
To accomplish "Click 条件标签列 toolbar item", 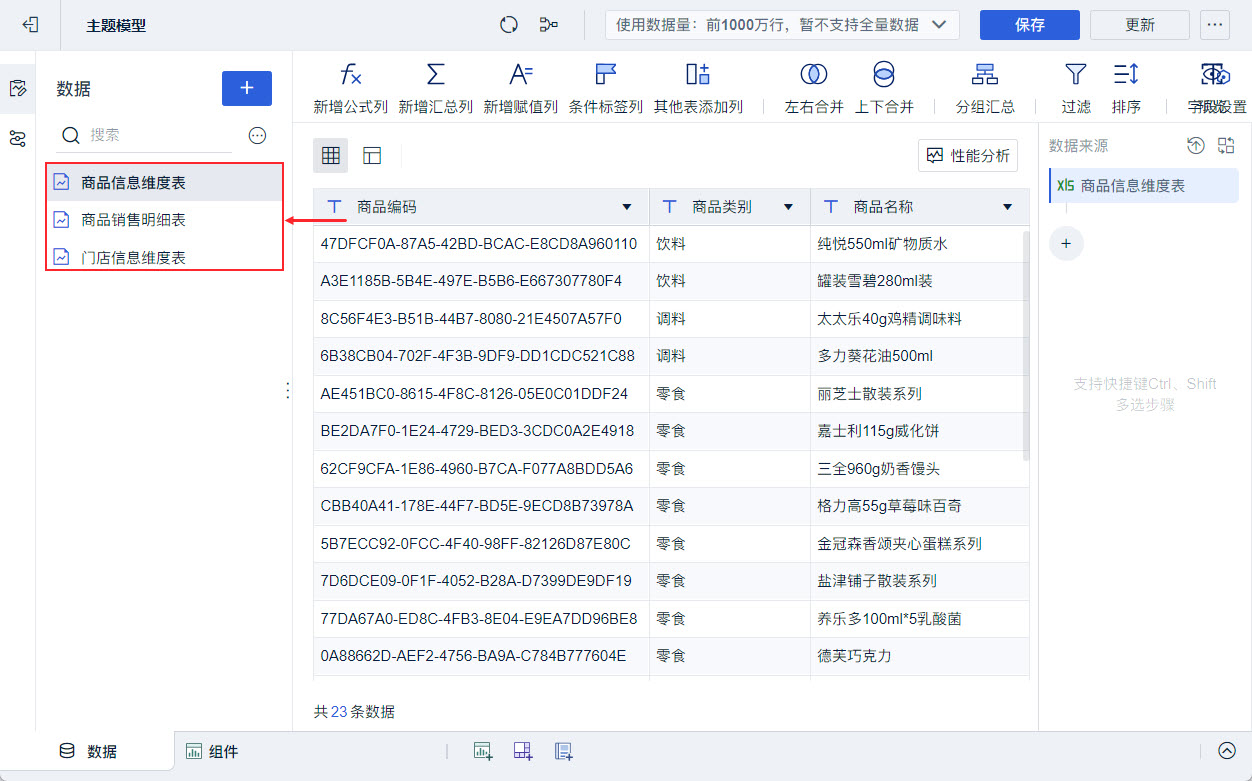I will [x=606, y=89].
